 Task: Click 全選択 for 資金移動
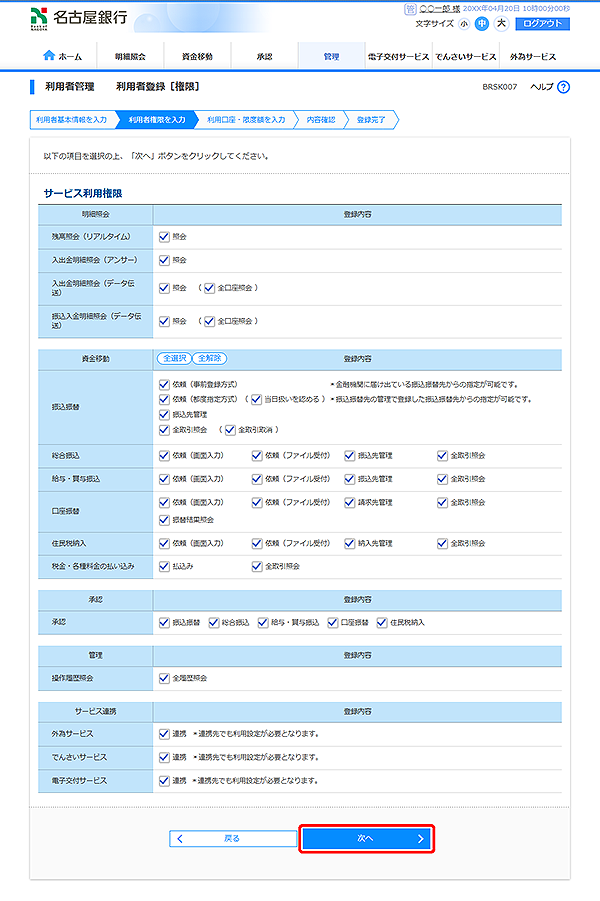click(x=174, y=358)
